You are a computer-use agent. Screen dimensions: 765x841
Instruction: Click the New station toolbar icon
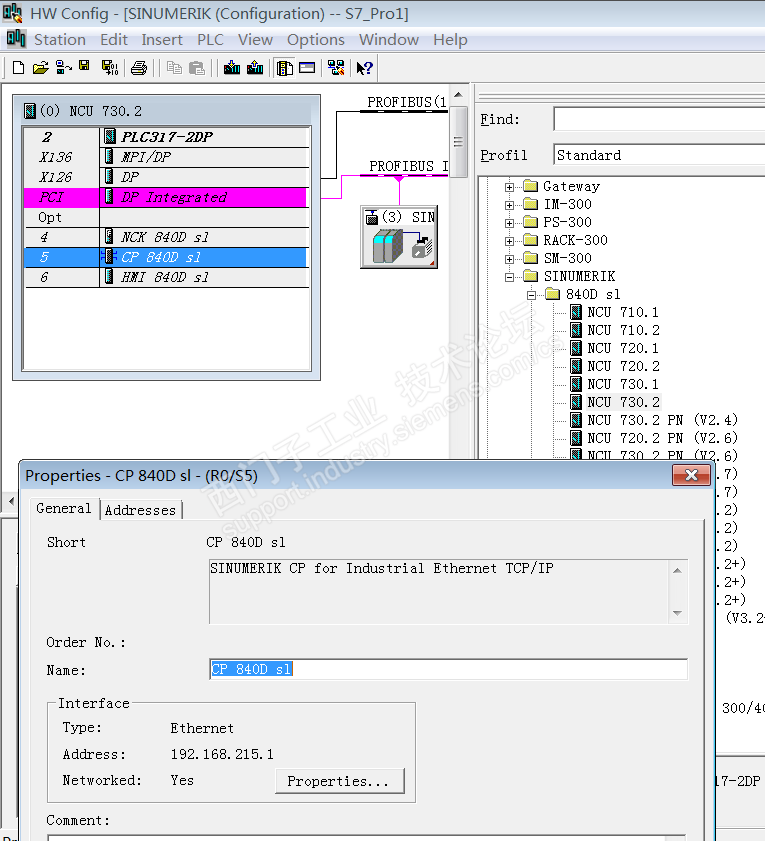point(18,68)
